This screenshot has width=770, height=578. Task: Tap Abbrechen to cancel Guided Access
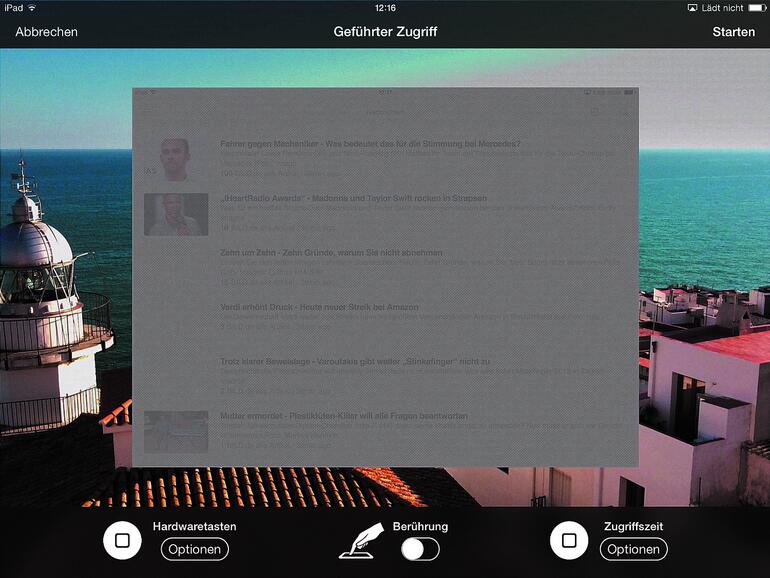[x=47, y=32]
